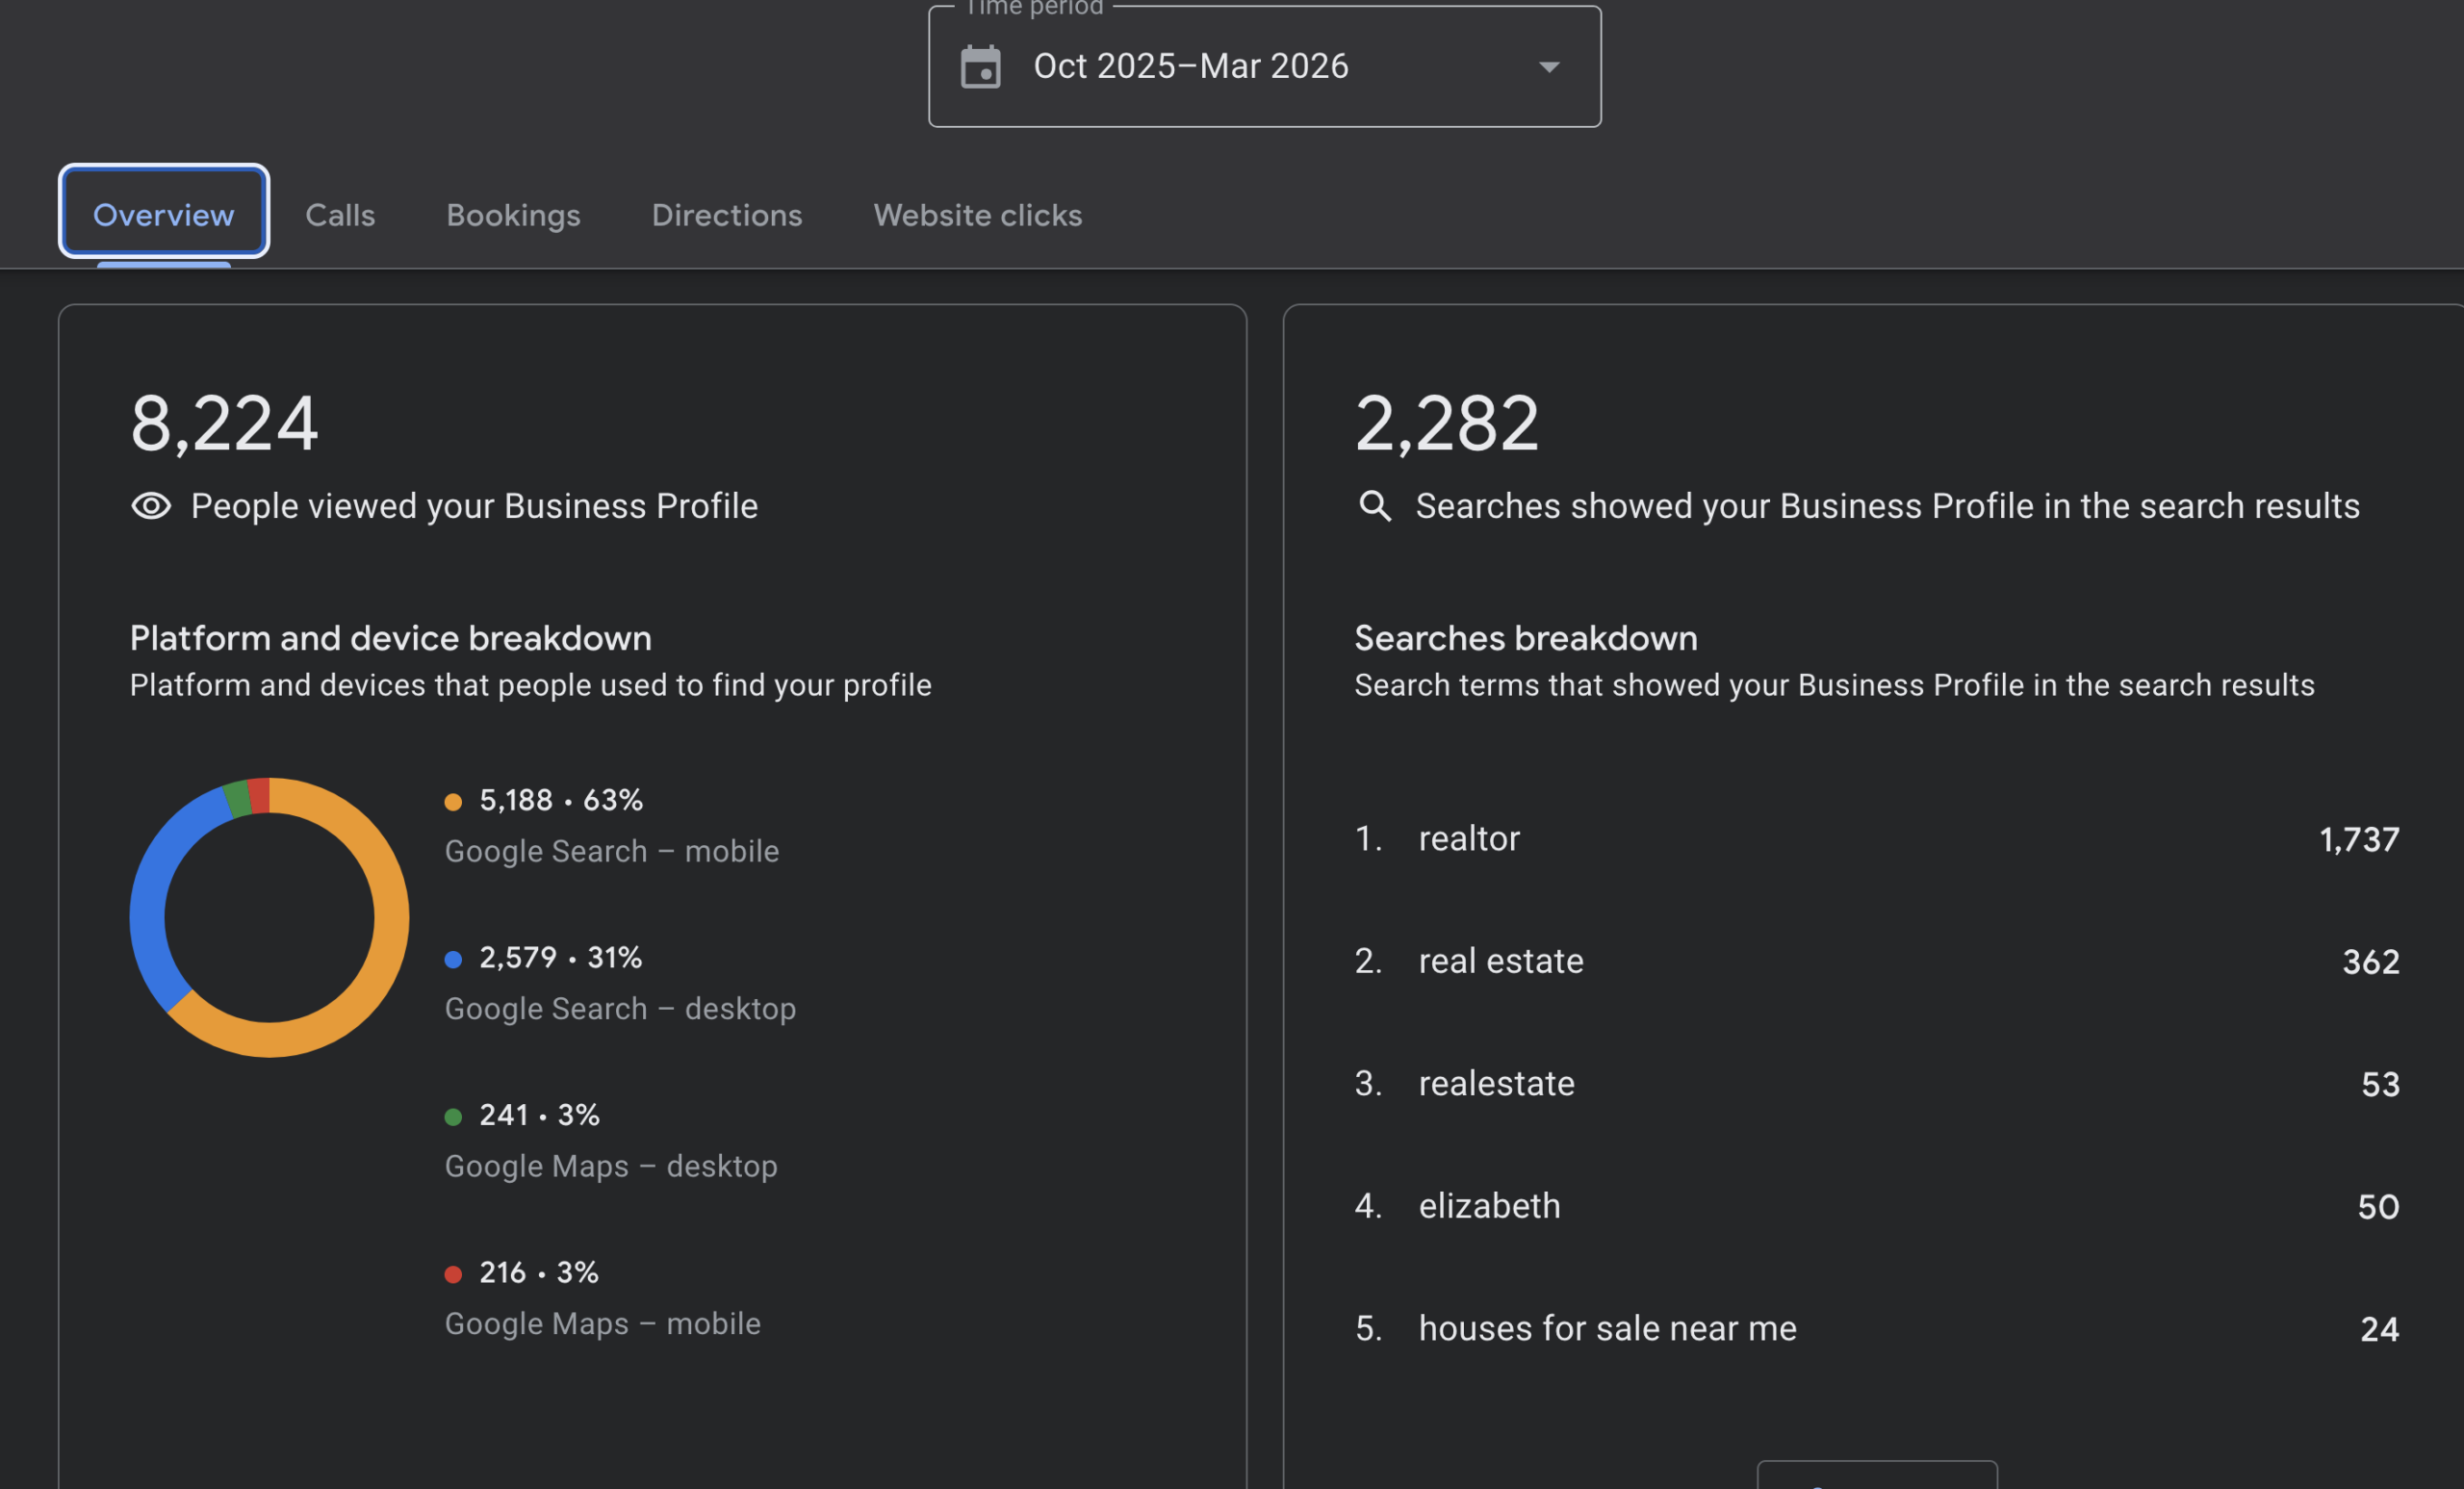The image size is (2464, 1489).
Task: Select the Website clicks tab
Action: (977, 215)
